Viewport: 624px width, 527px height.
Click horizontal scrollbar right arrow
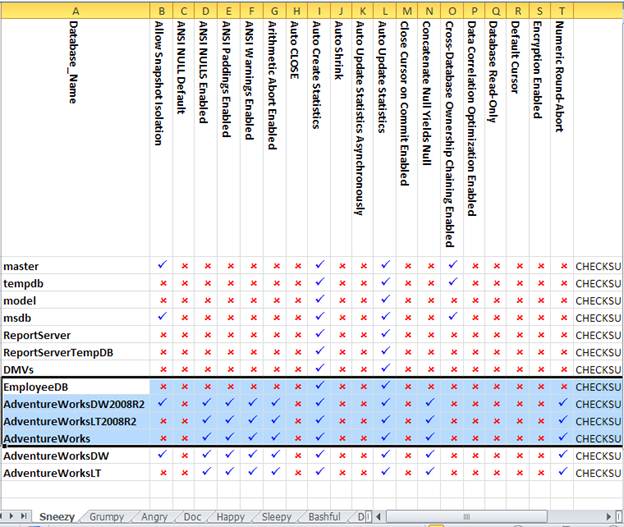[608, 517]
